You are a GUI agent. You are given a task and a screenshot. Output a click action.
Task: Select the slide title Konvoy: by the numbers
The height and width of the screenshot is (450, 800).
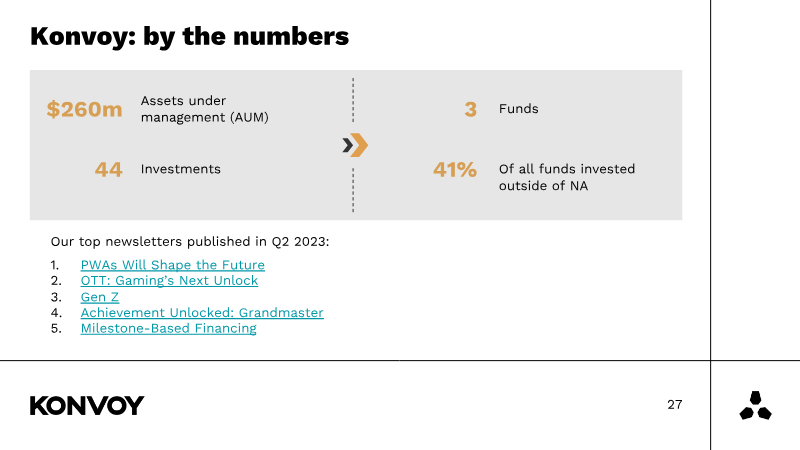(189, 37)
